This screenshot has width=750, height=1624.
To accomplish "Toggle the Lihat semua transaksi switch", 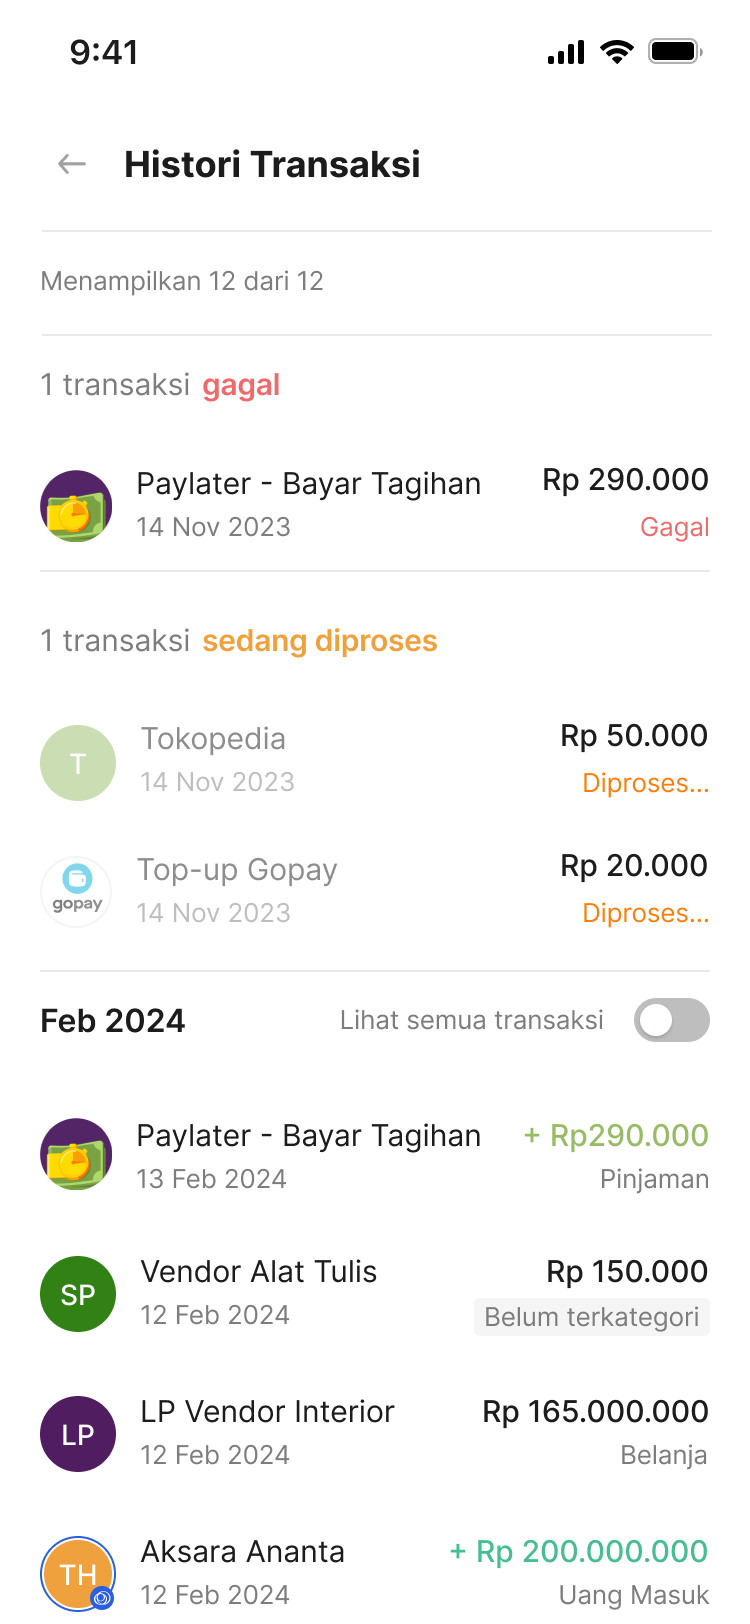I will (671, 1020).
